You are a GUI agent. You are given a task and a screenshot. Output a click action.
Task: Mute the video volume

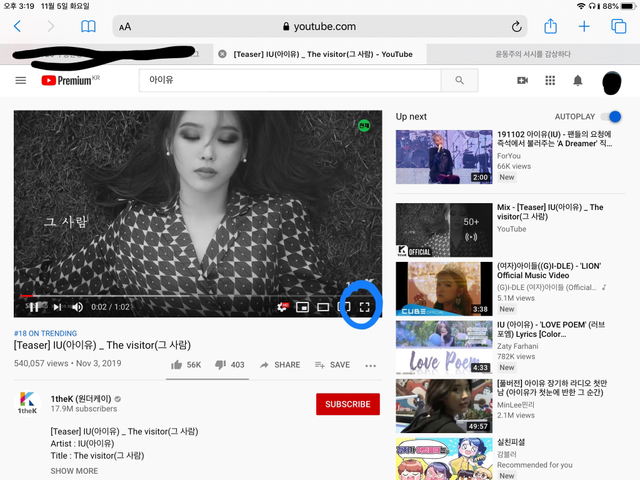tap(77, 307)
